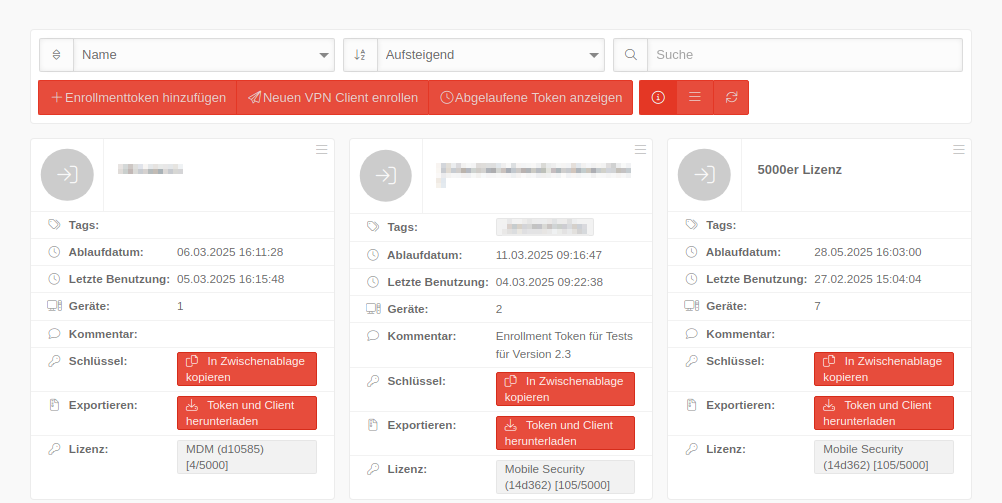Copy key to clipboard in middle card
Screen dimensions: 1002x503
pos(565,389)
